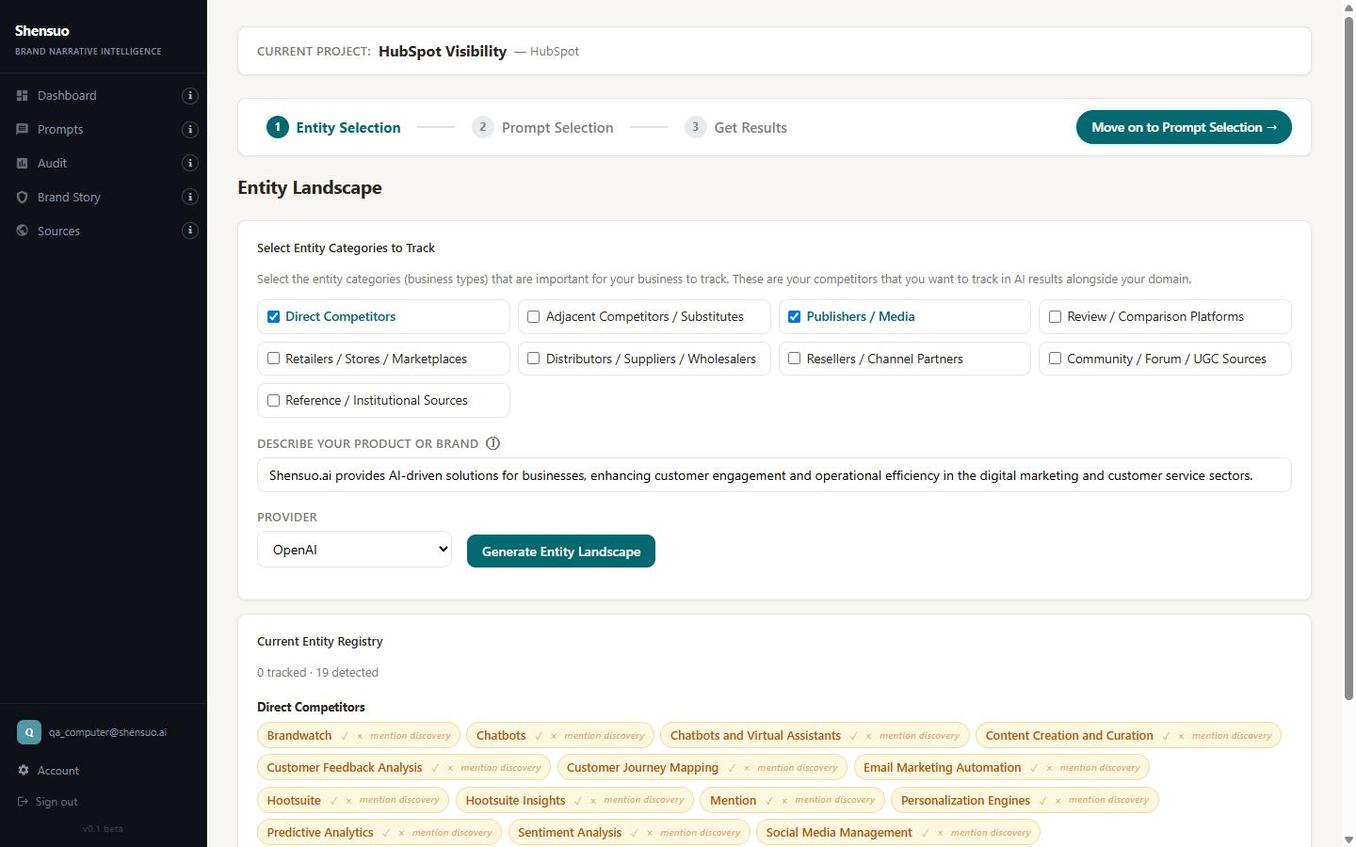Click the info icon next to Dashboard
The height and width of the screenshot is (847, 1356).
pos(189,95)
